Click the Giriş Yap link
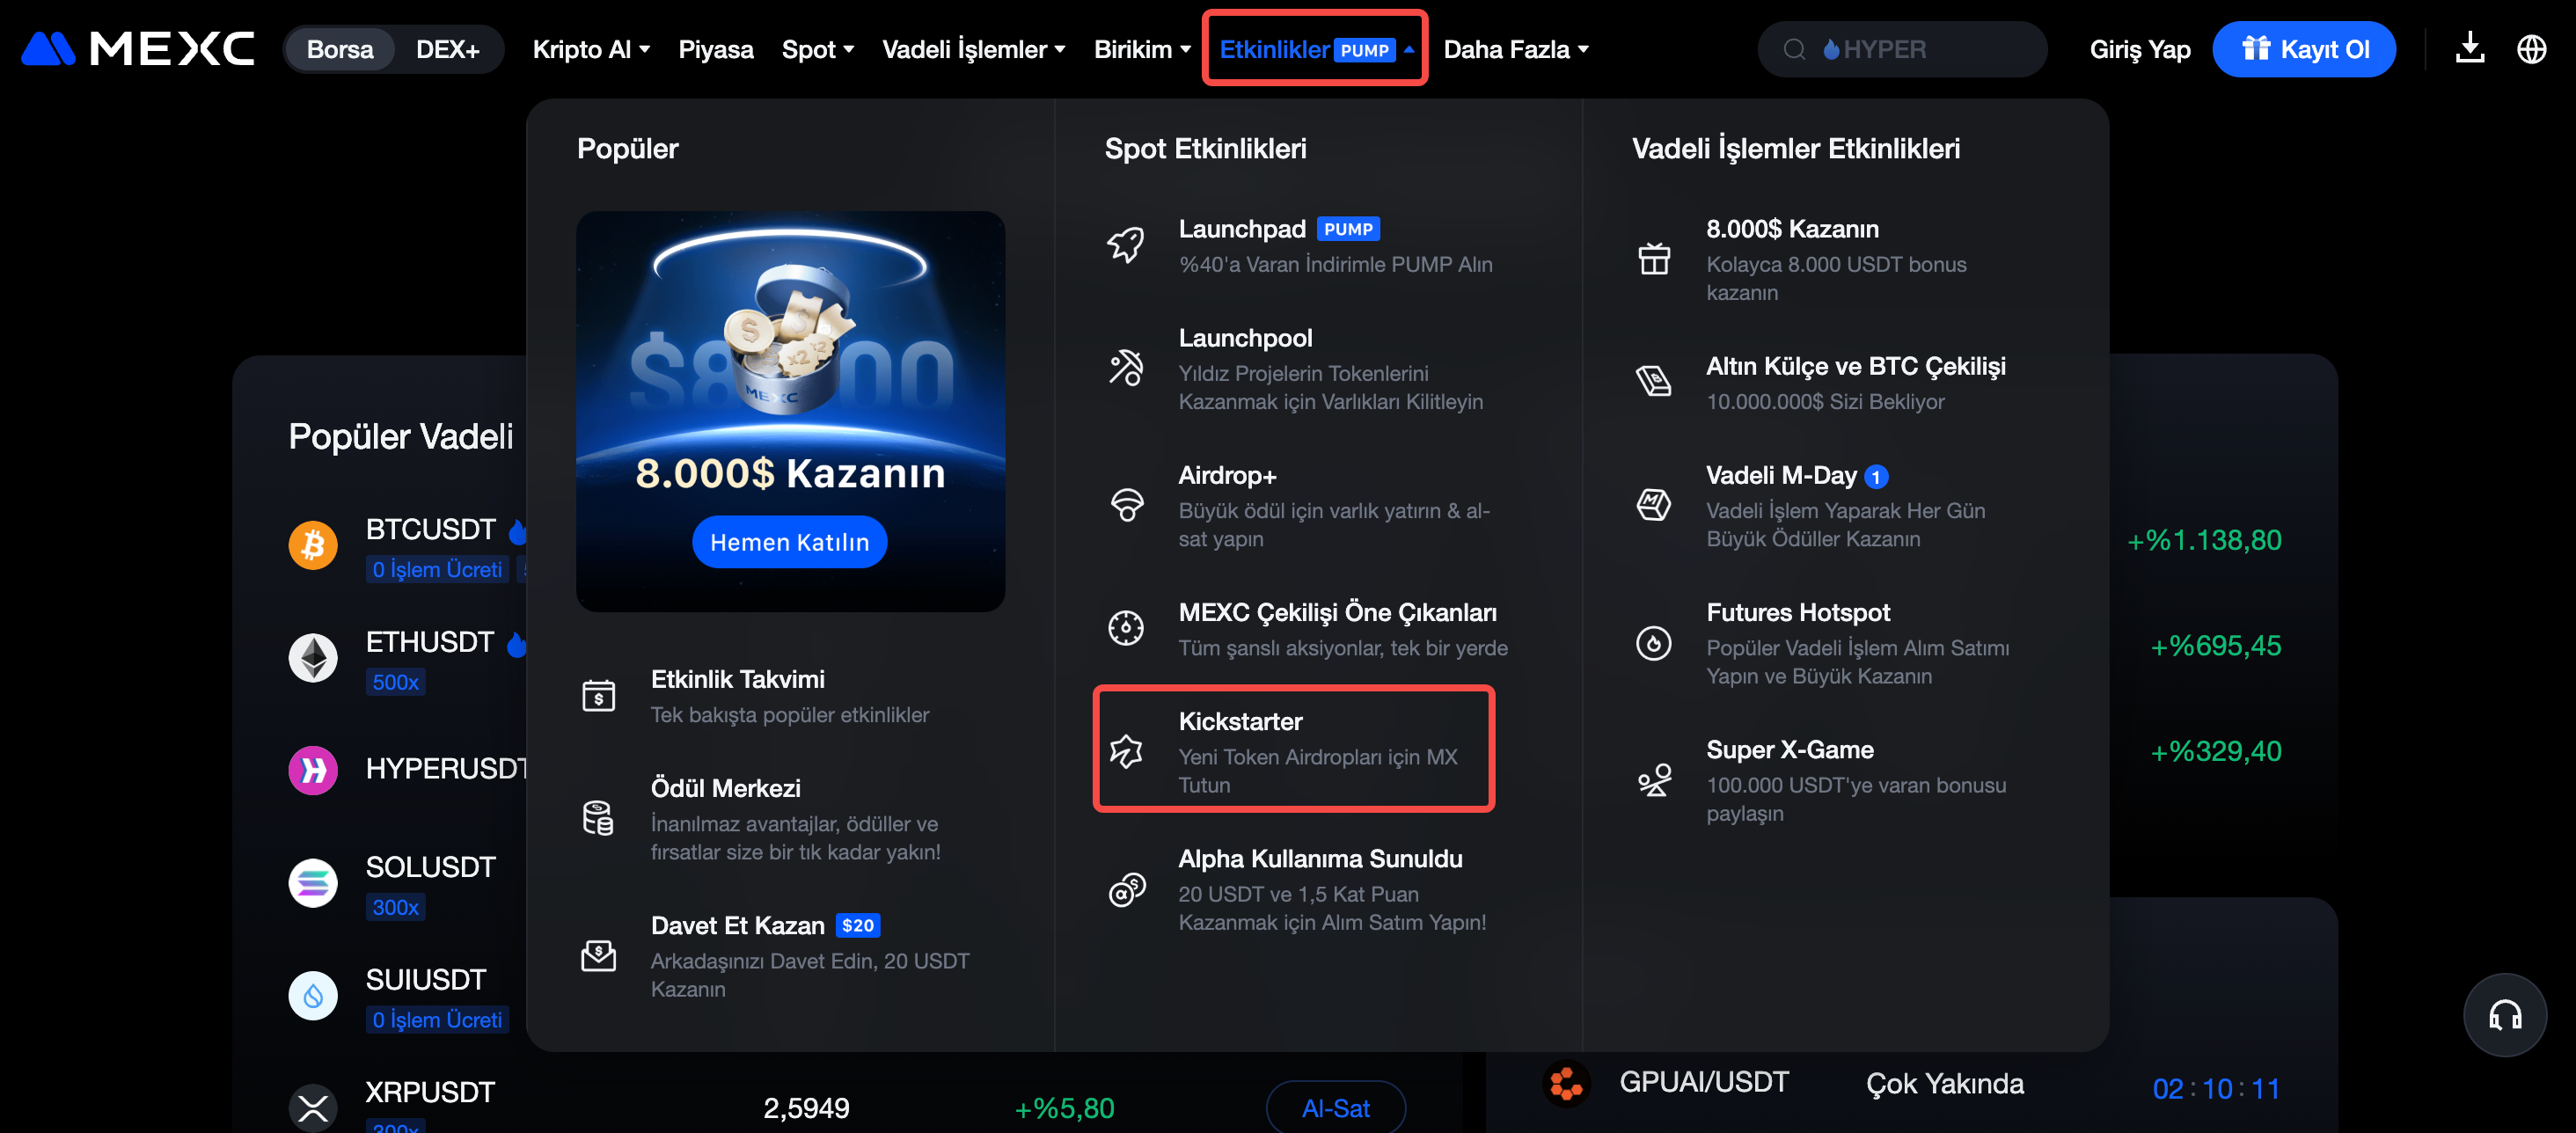This screenshot has width=2576, height=1133. click(2139, 49)
